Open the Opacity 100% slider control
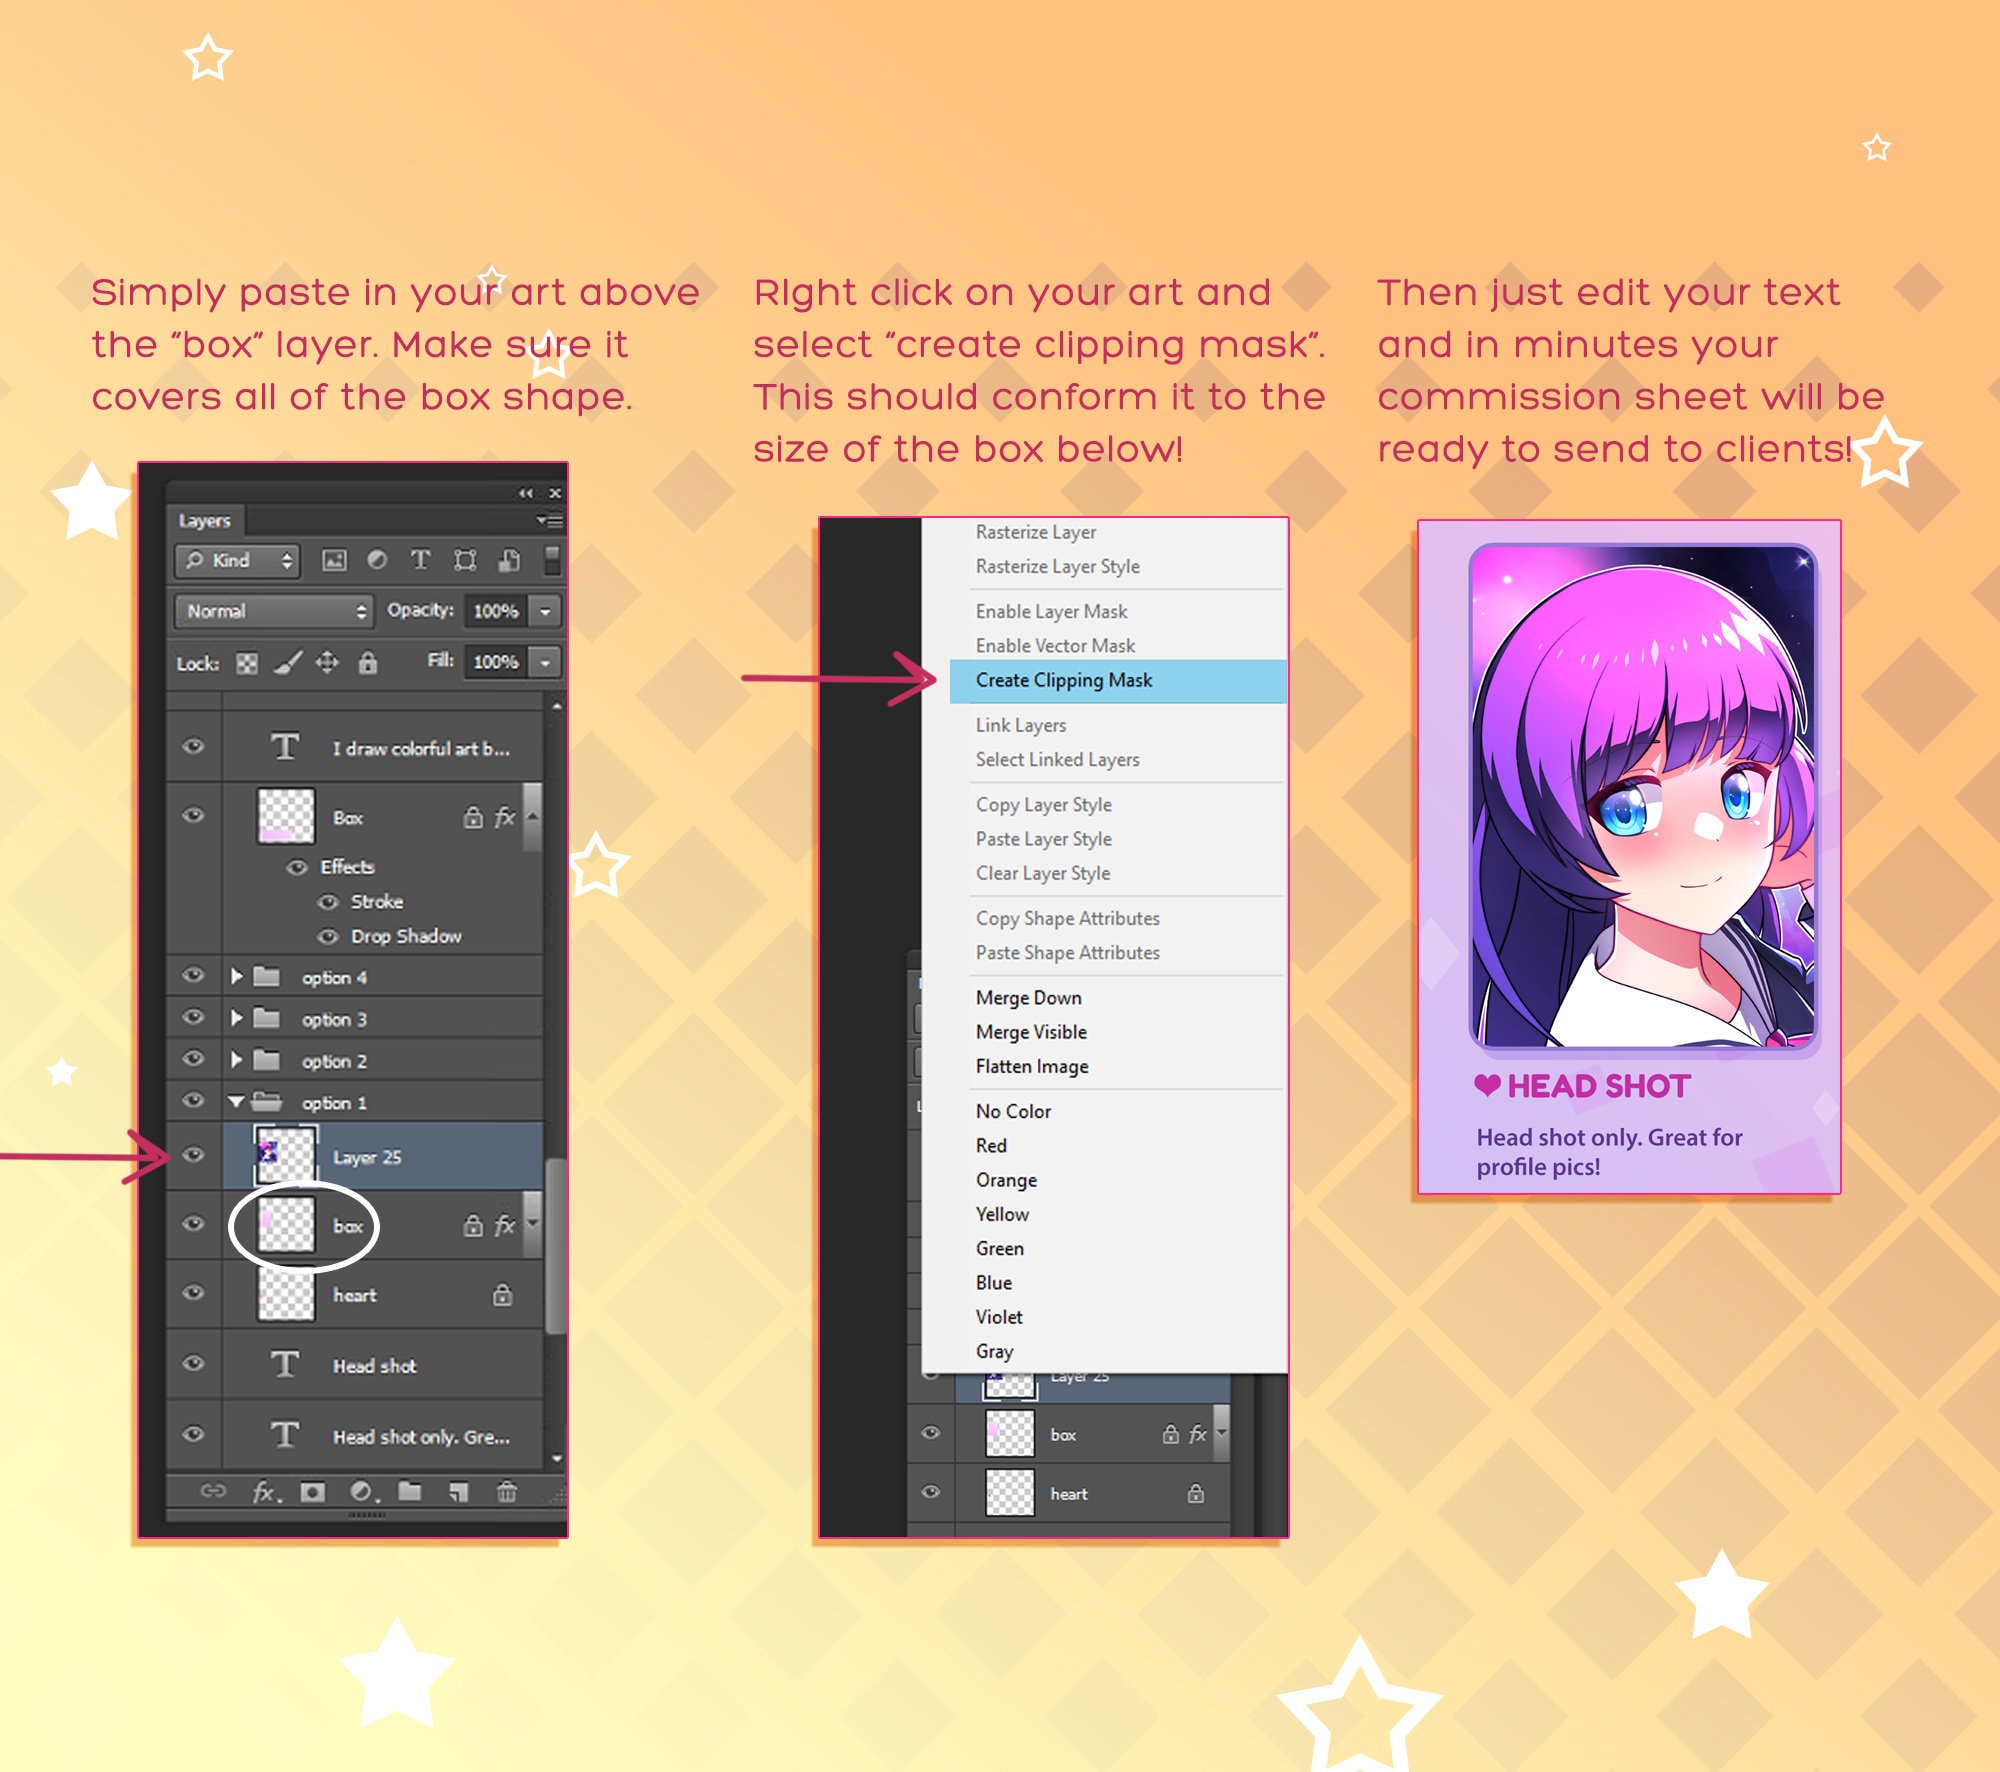The height and width of the screenshot is (1772, 2000). click(x=543, y=610)
